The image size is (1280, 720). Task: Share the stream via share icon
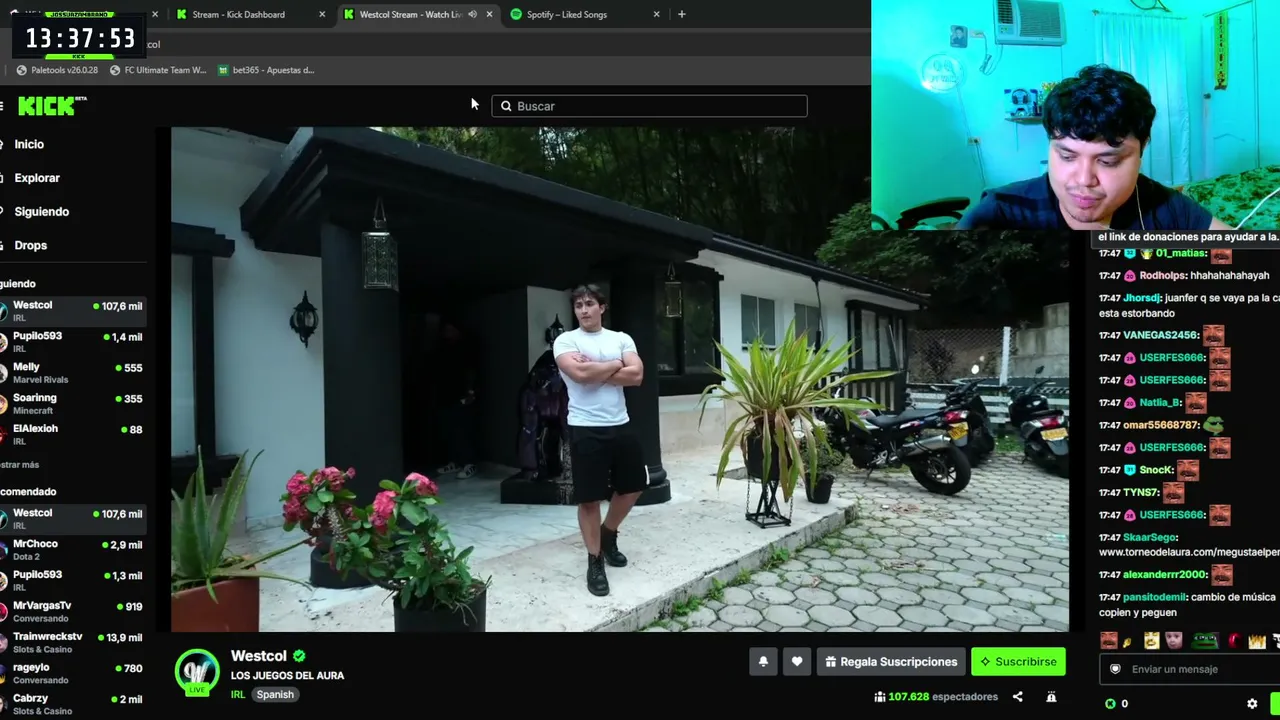(x=1017, y=697)
